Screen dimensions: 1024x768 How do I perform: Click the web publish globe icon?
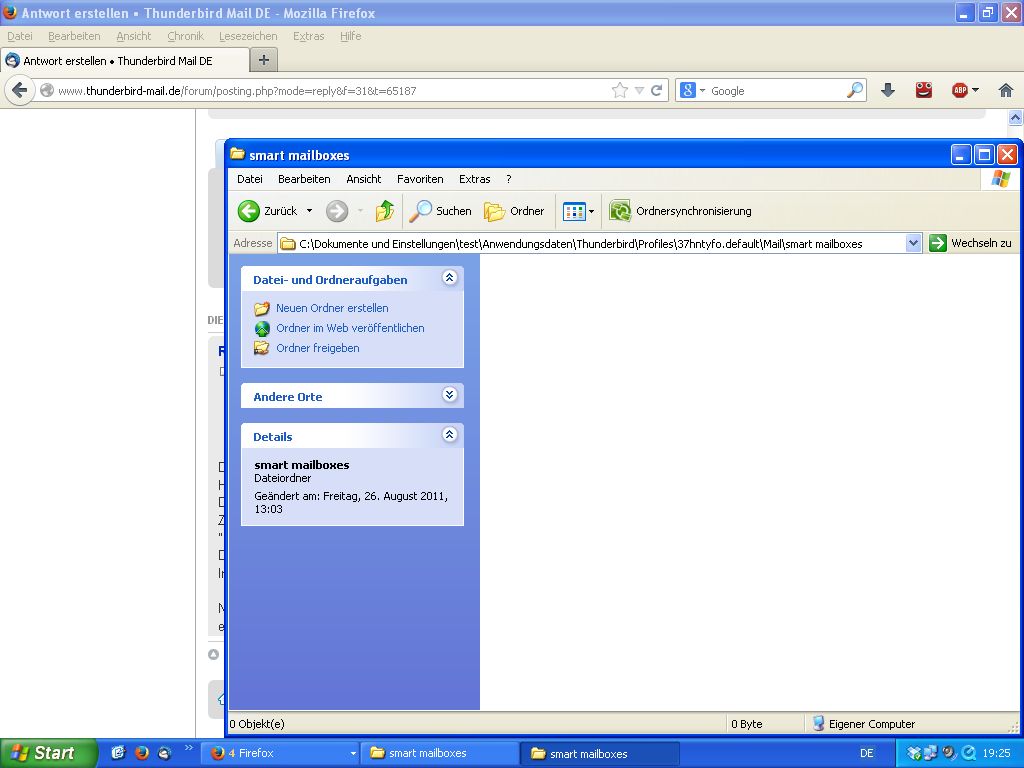[262, 328]
